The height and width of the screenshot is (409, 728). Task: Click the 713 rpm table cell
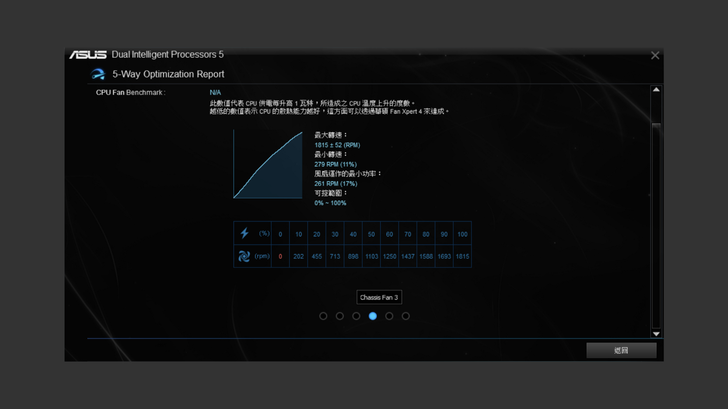335,256
